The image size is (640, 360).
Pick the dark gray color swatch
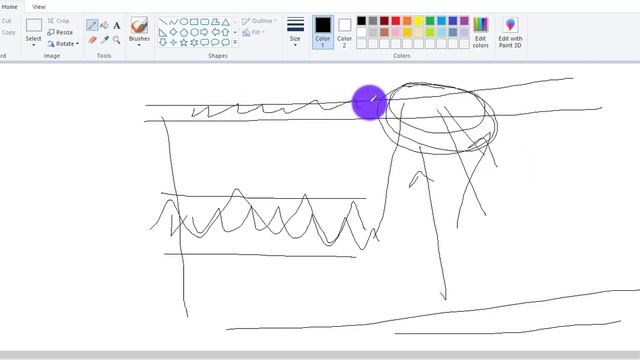click(x=373, y=21)
